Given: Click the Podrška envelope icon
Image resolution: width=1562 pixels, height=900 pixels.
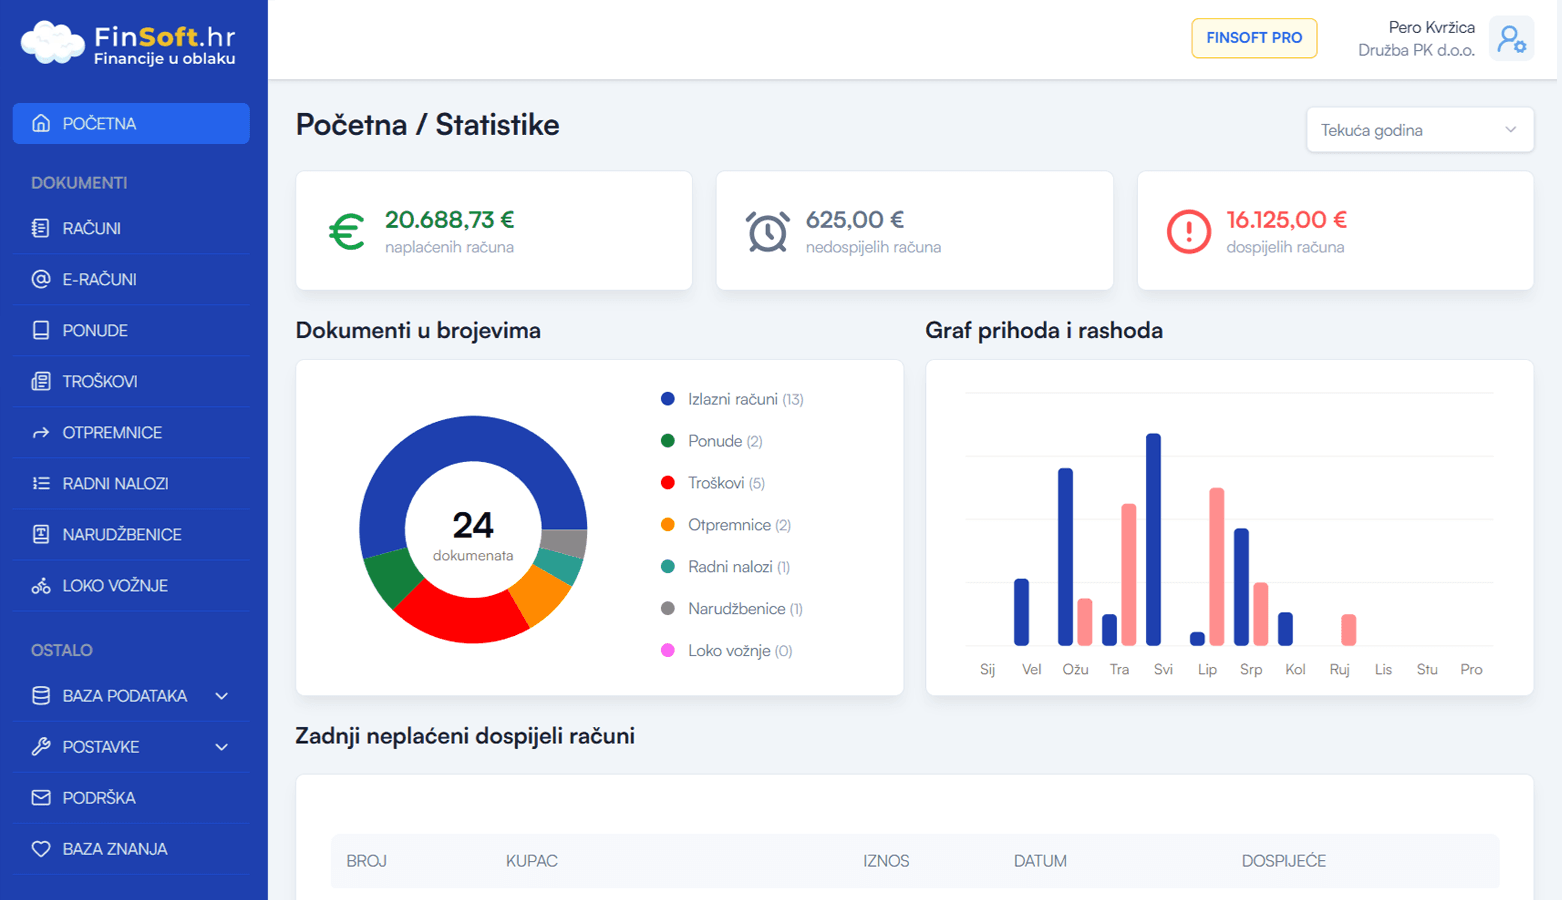Looking at the screenshot, I should pyautogui.click(x=41, y=798).
